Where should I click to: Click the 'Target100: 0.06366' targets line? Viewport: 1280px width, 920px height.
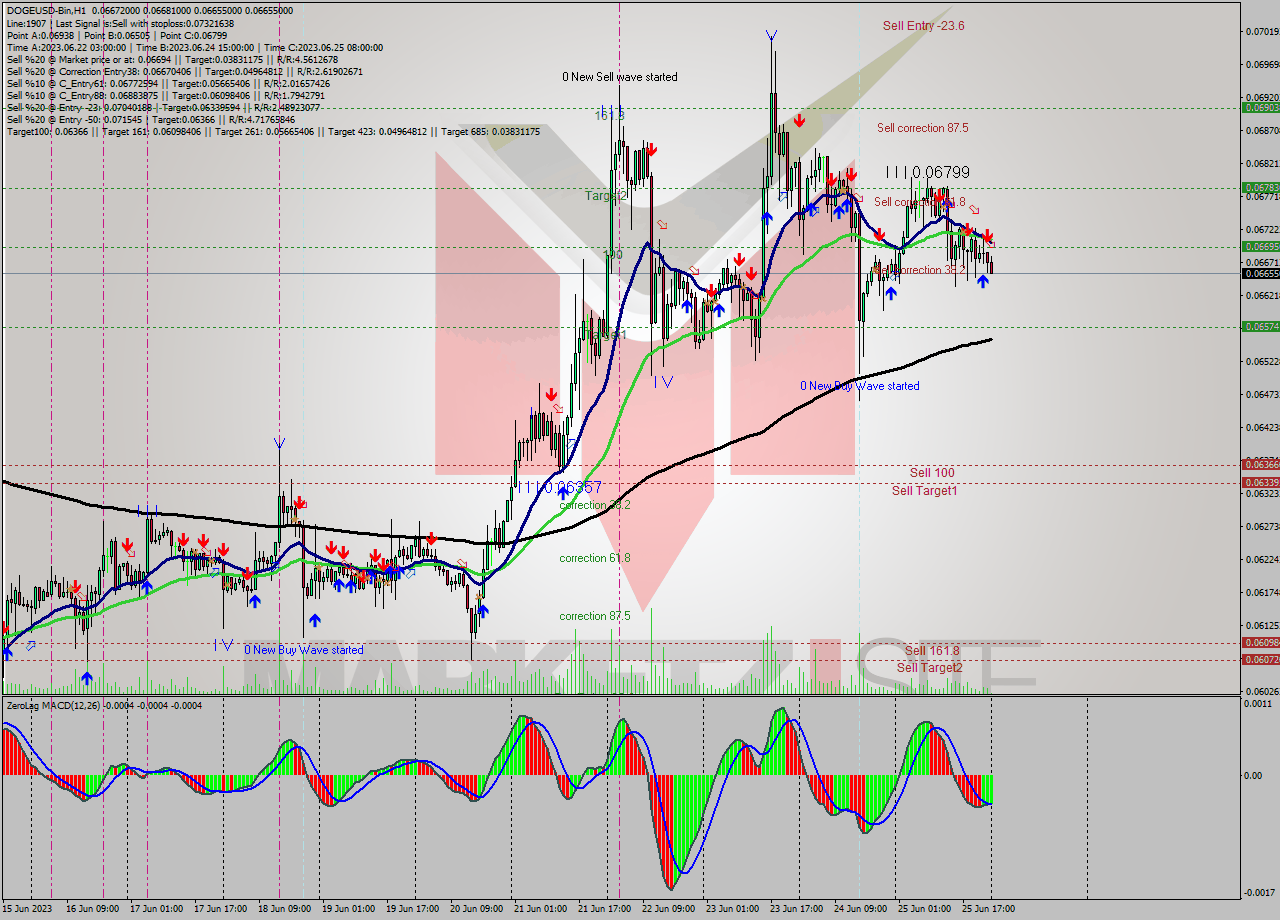point(273,131)
